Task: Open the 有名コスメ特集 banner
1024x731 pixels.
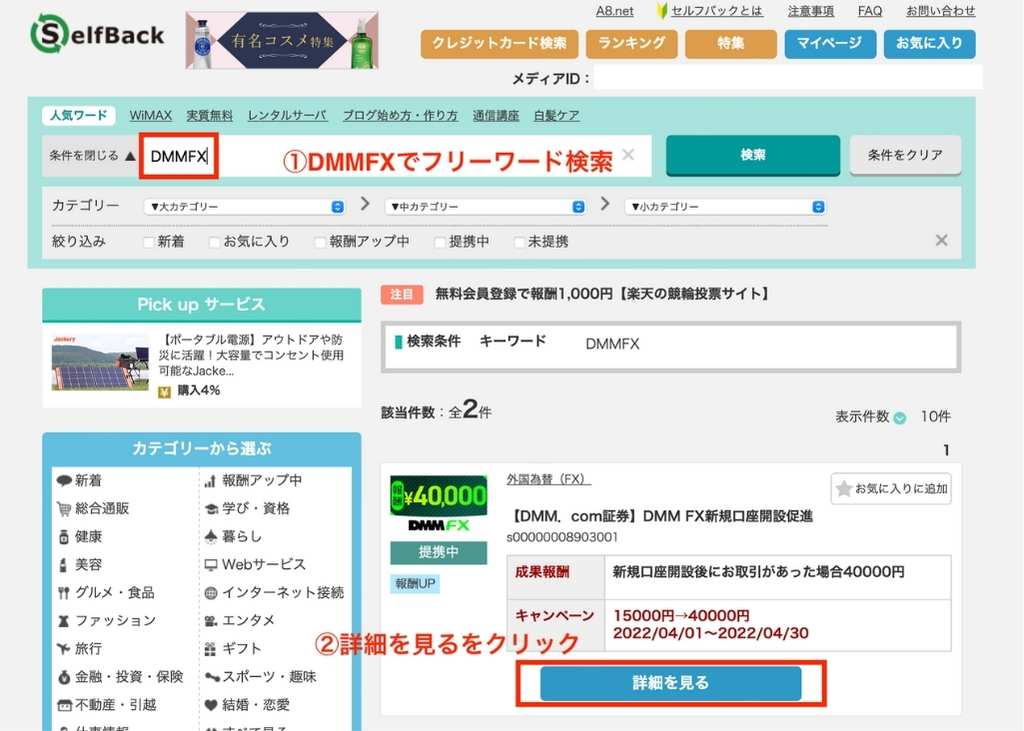Action: pyautogui.click(x=282, y=41)
